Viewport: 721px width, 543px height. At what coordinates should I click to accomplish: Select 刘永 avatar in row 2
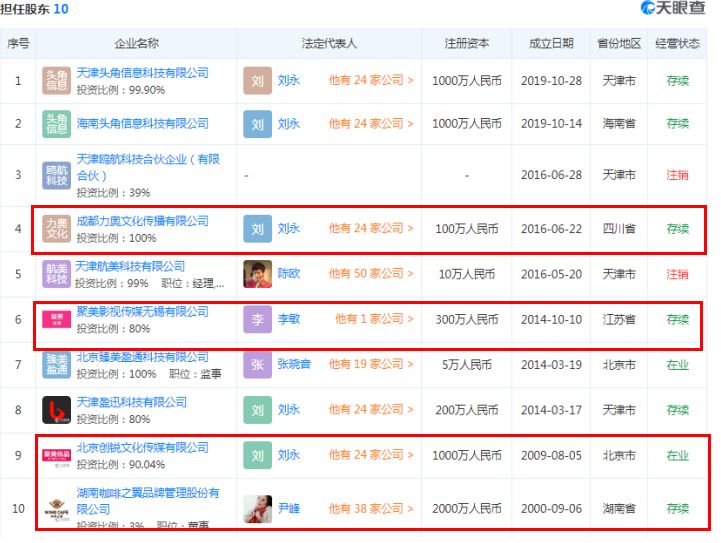coord(258,124)
